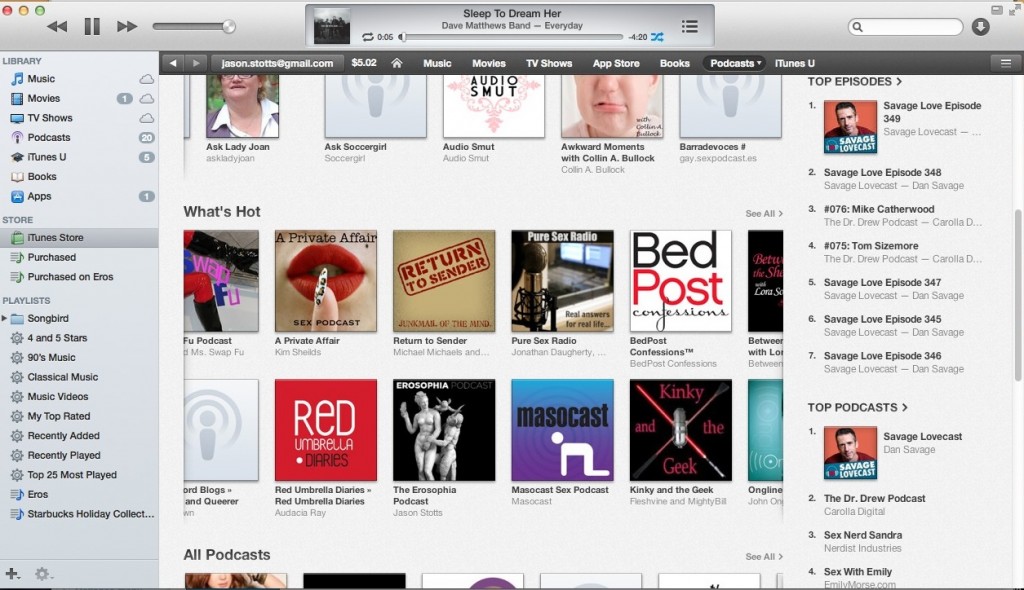Click the cloud icon beside TV Shows
Image resolution: width=1024 pixels, height=590 pixels.
click(x=146, y=118)
